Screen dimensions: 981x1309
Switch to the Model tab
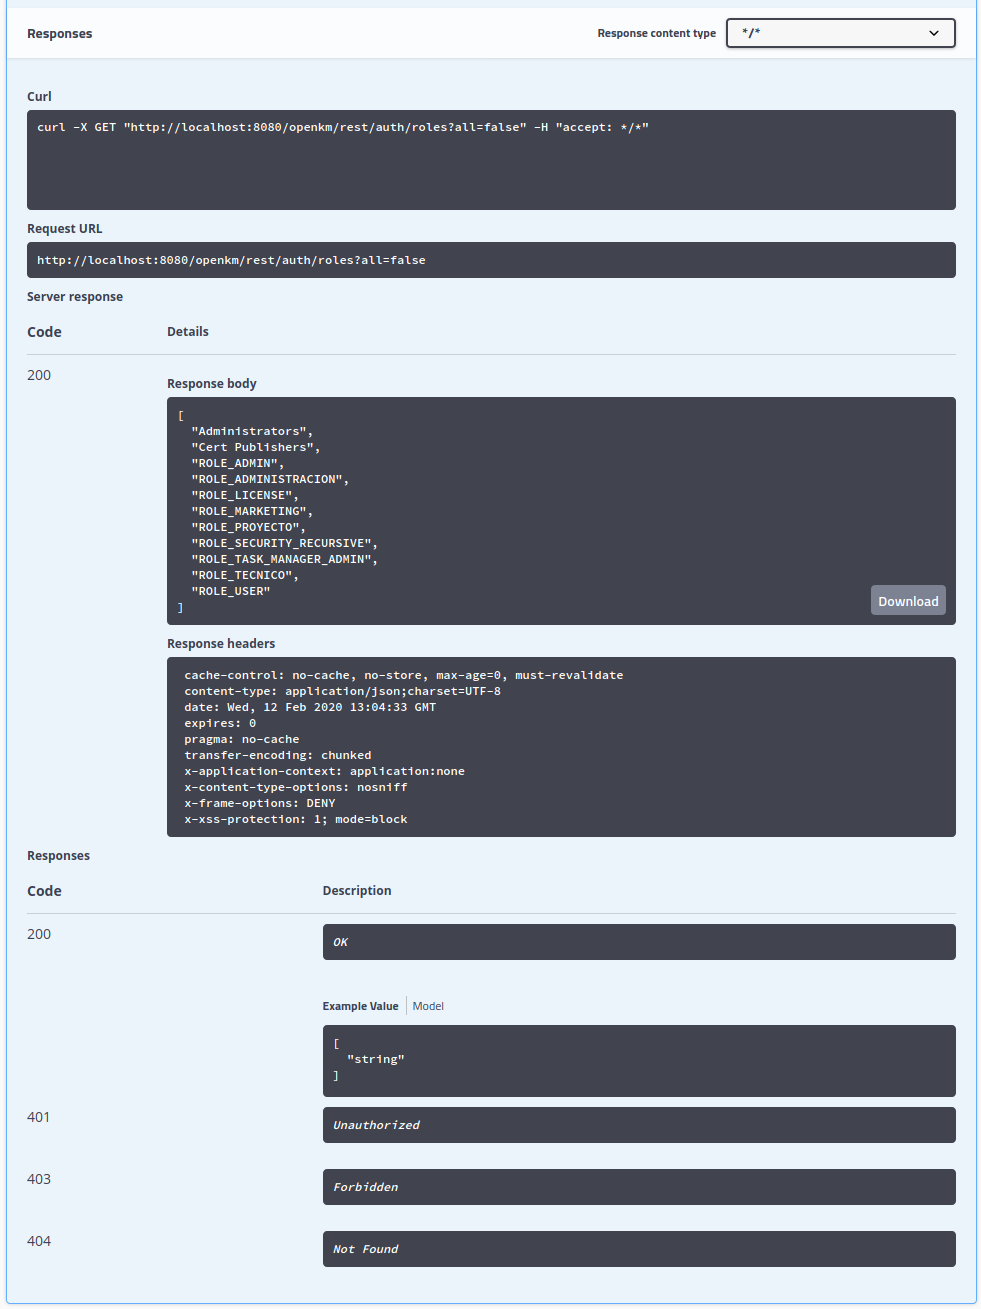(428, 1006)
